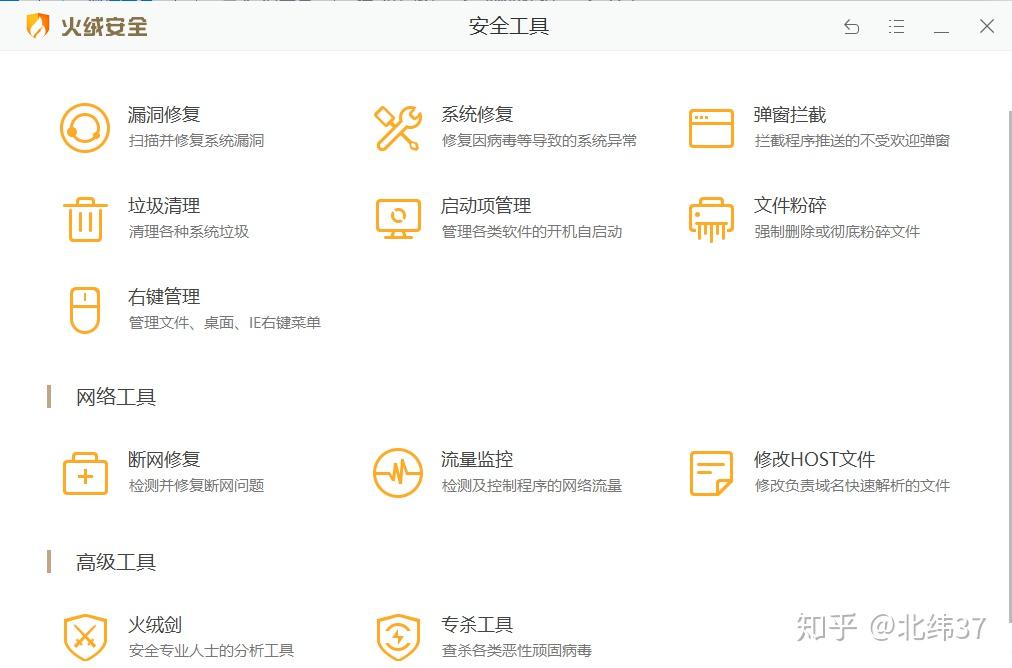Click the 火绒剑 title text
The height and width of the screenshot is (668, 1012).
coord(155,625)
